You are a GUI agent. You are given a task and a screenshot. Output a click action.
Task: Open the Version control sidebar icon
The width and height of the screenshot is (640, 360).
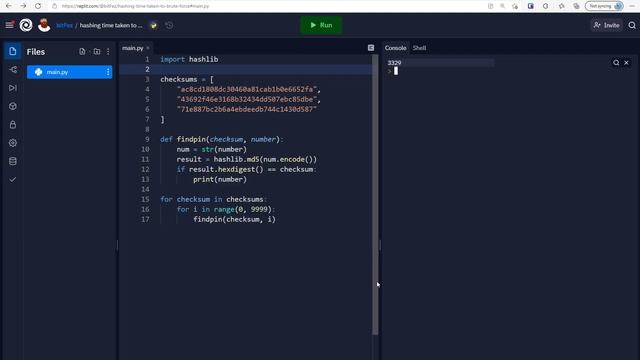click(x=13, y=69)
